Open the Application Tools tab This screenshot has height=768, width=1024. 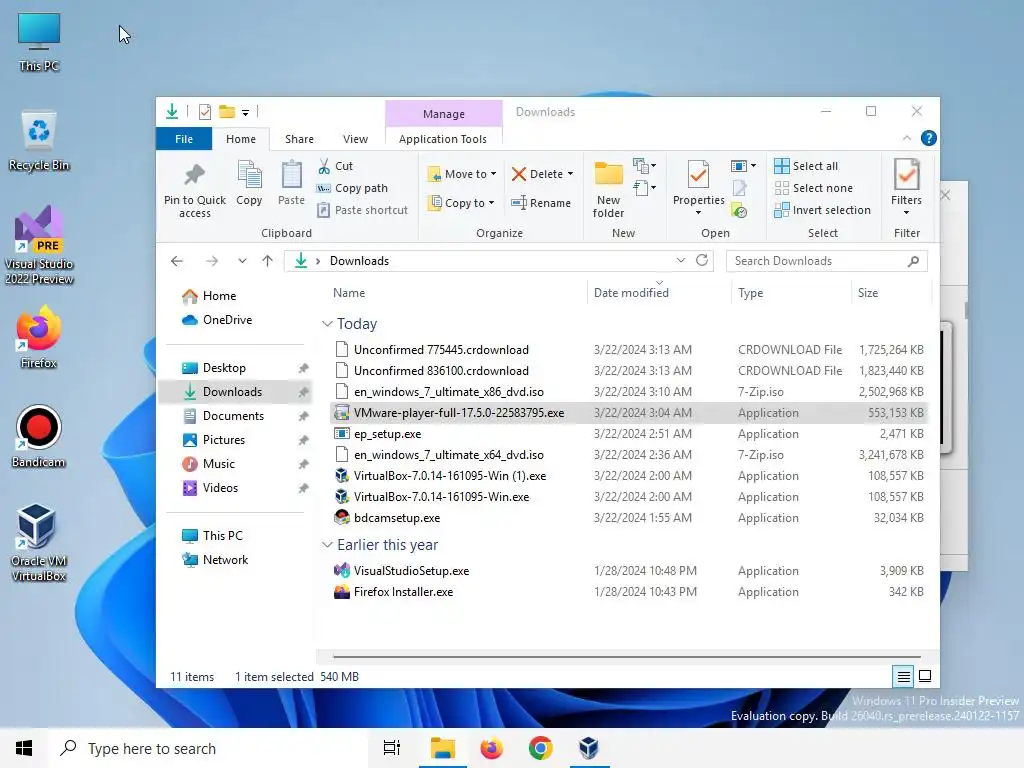click(443, 139)
